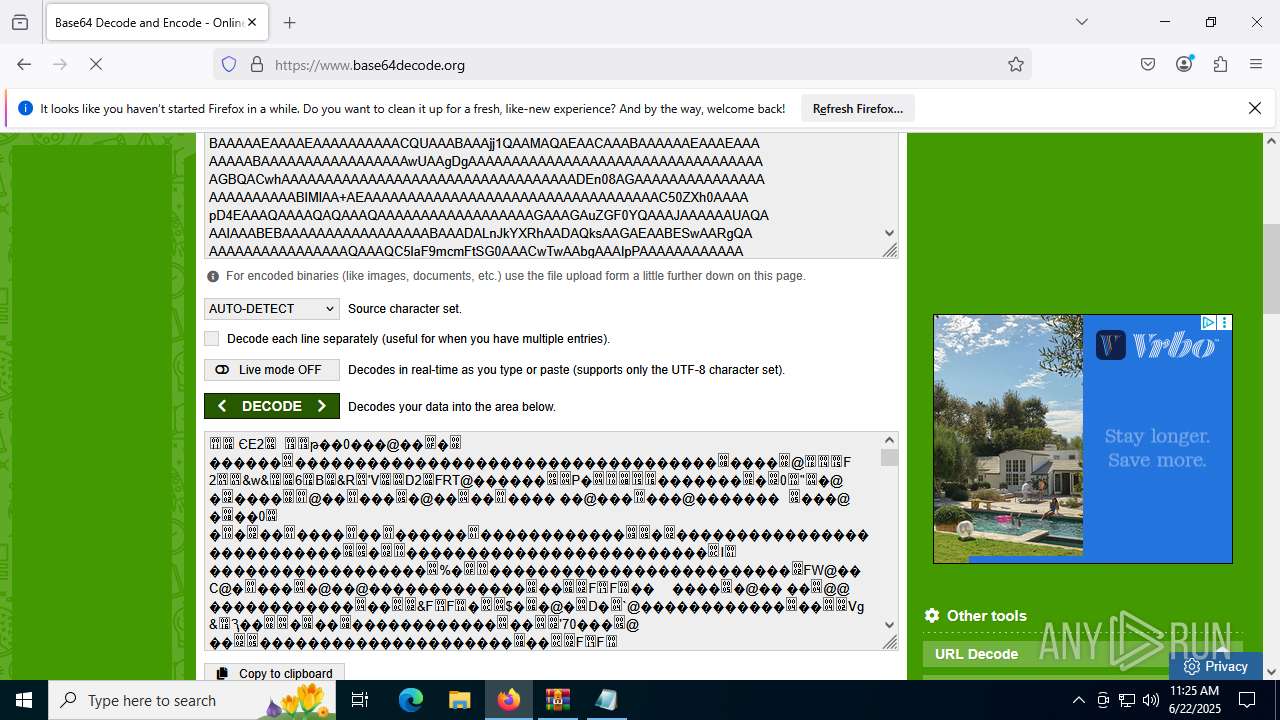Open the Pocket save icon
1280x720 pixels.
[1148, 64]
